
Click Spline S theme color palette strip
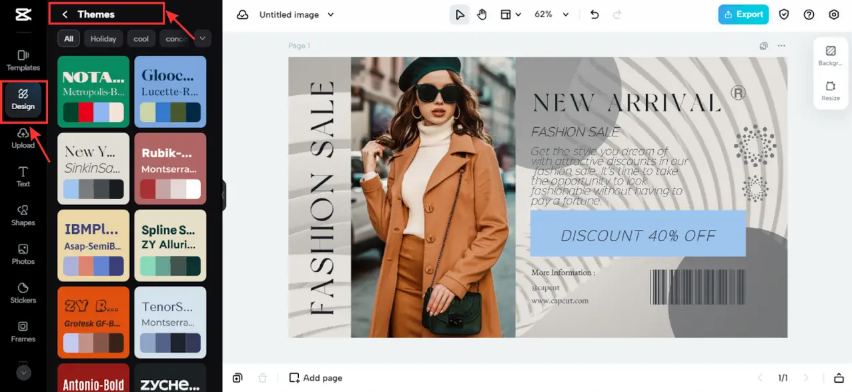(x=170, y=266)
